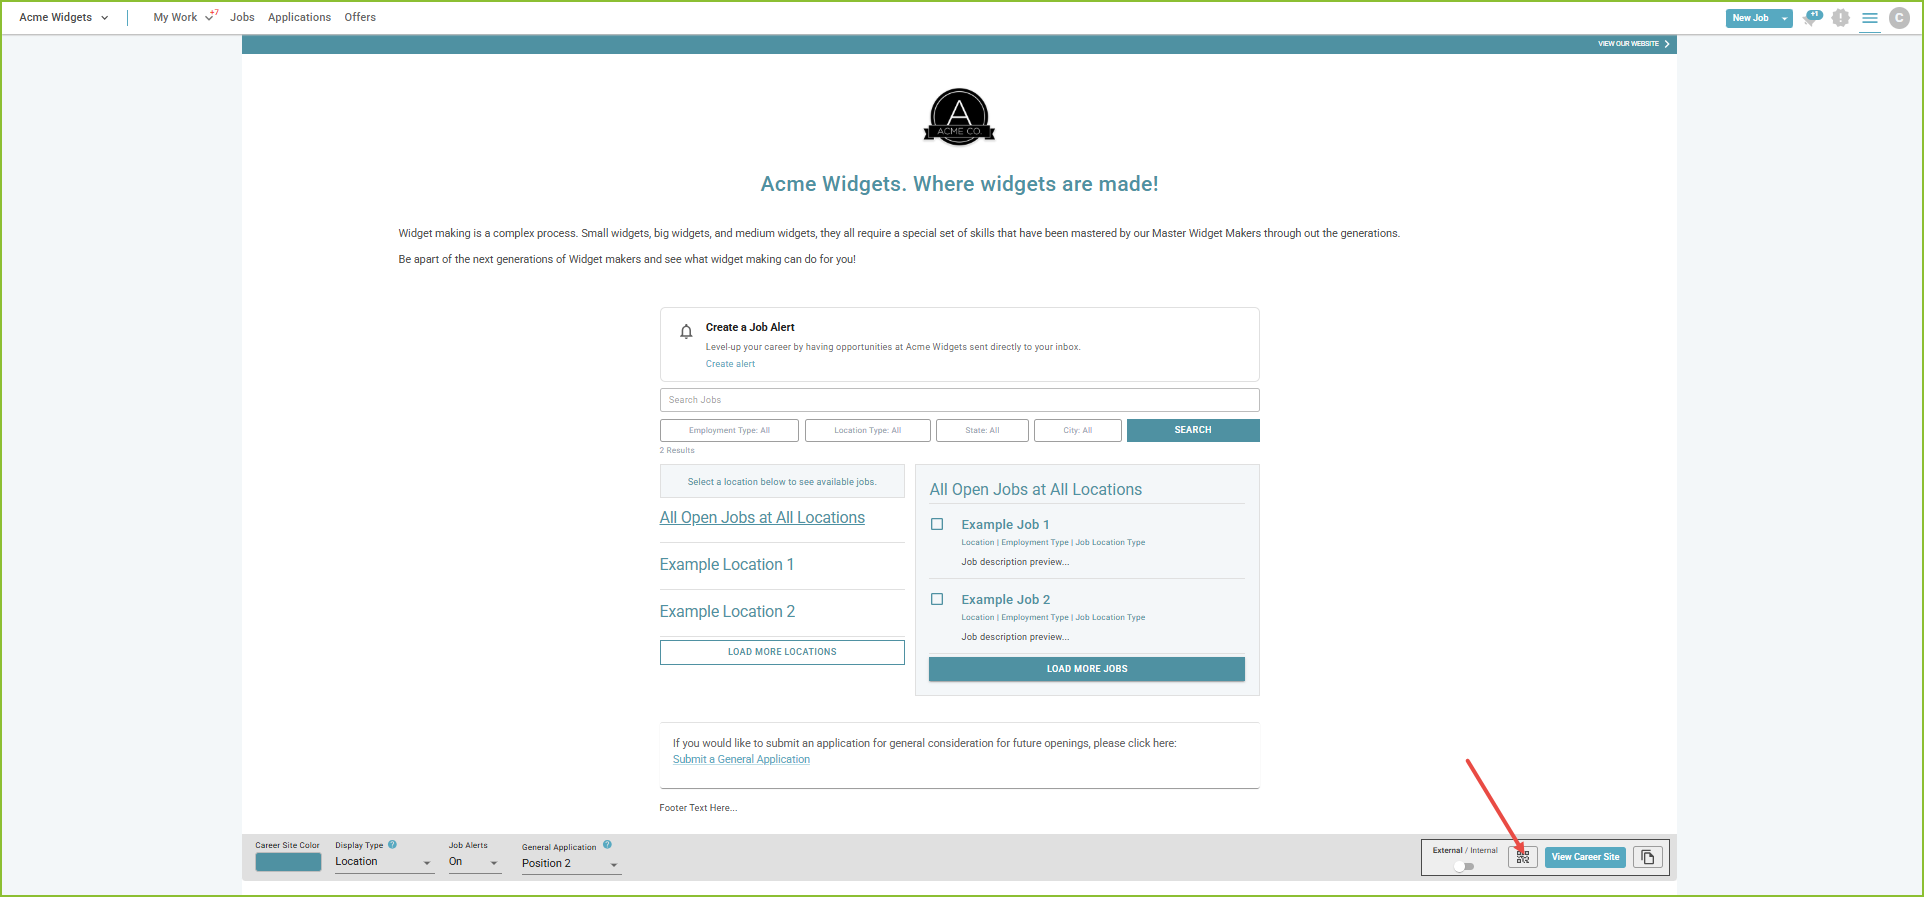Image resolution: width=1924 pixels, height=897 pixels.
Task: Open City: All filter
Action: [1078, 431]
